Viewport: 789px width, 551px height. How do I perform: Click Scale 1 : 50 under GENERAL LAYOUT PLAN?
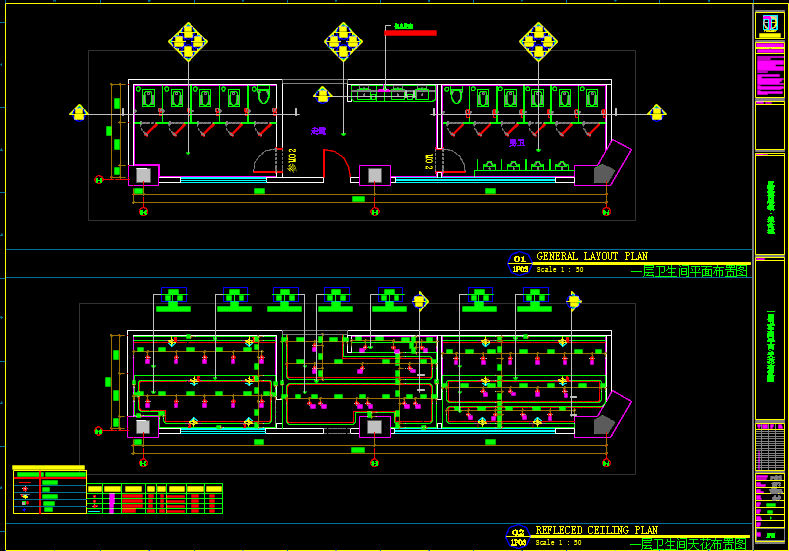click(x=560, y=270)
